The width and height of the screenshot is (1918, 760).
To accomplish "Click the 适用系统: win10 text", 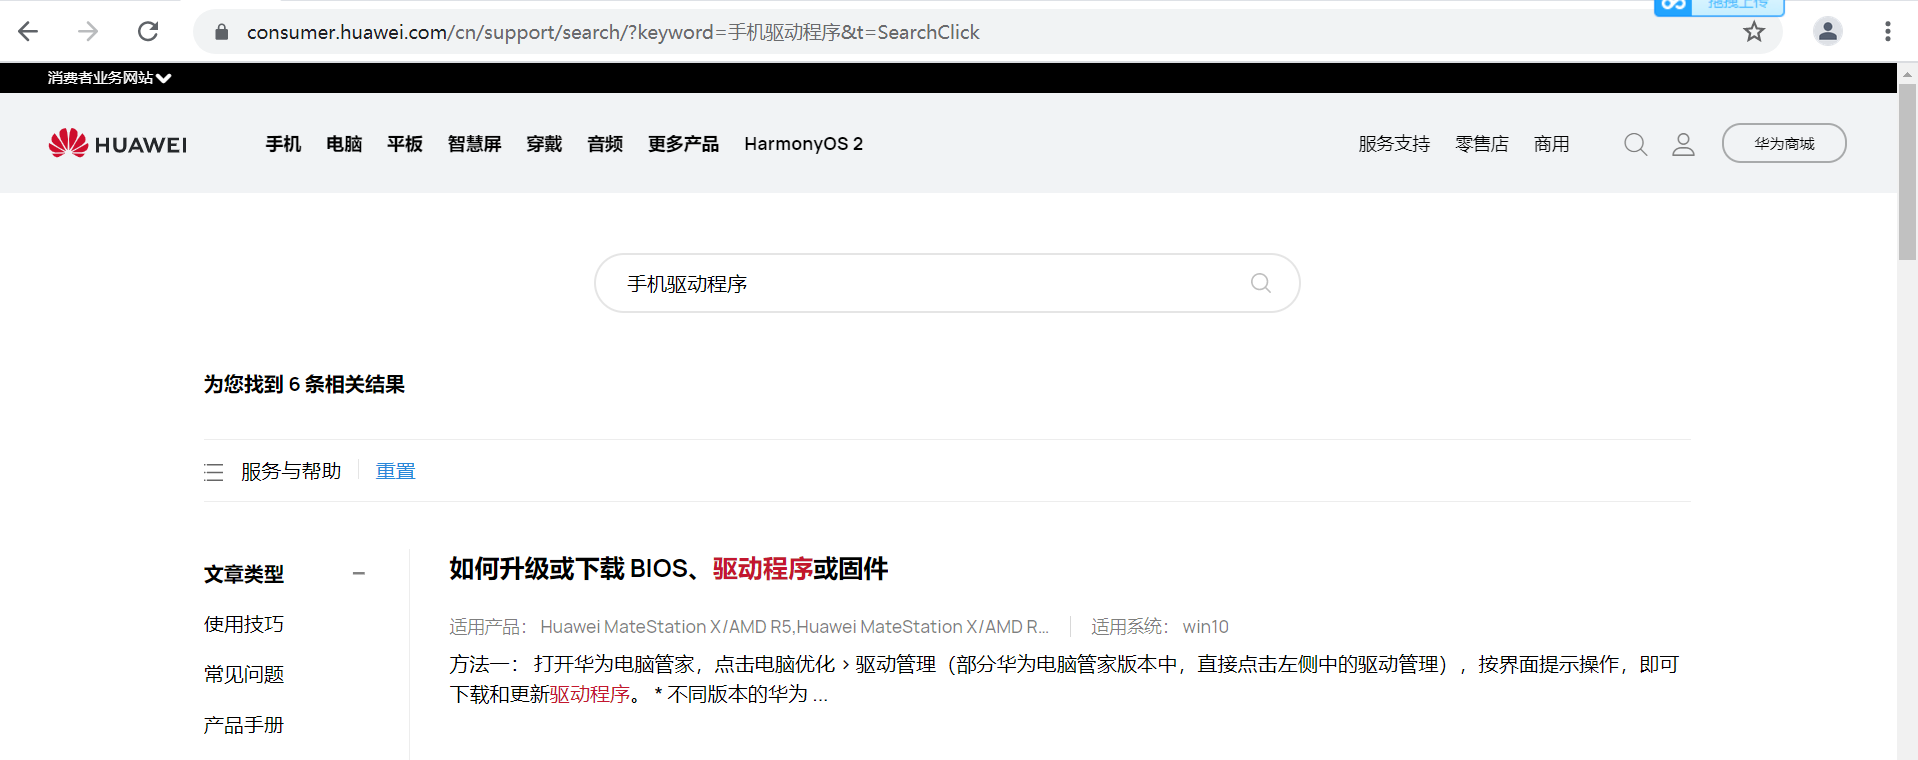I will (1160, 627).
